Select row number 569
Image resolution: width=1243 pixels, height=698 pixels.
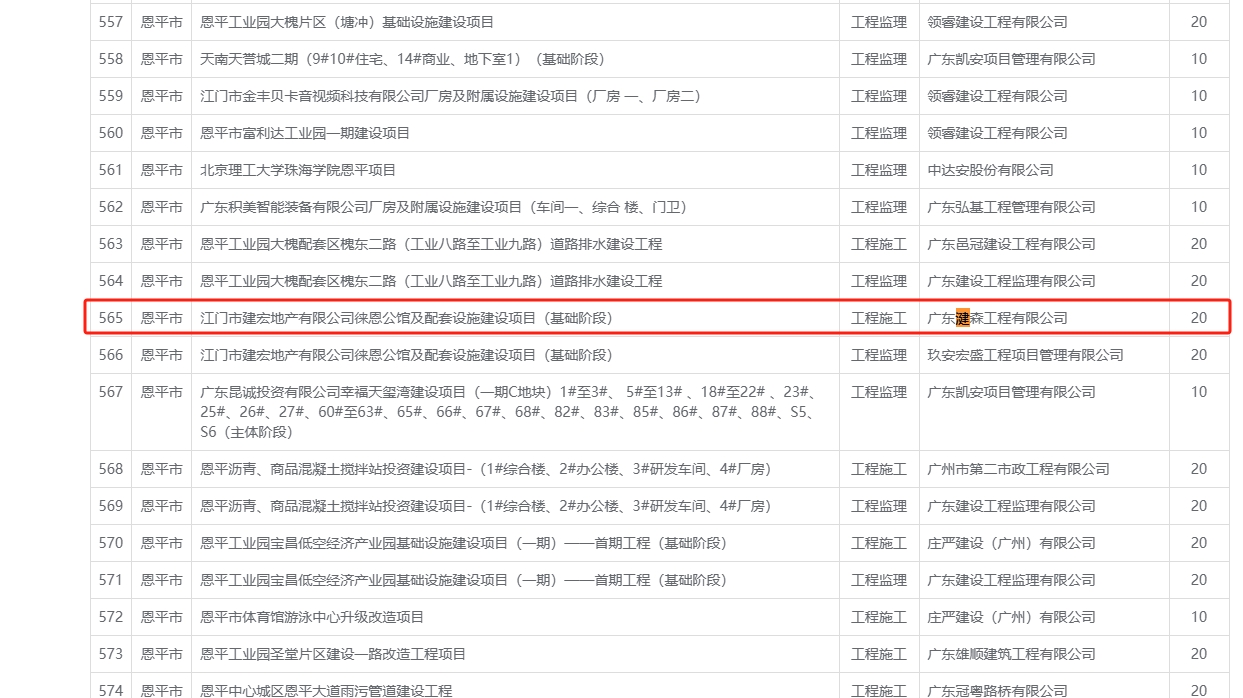point(111,506)
